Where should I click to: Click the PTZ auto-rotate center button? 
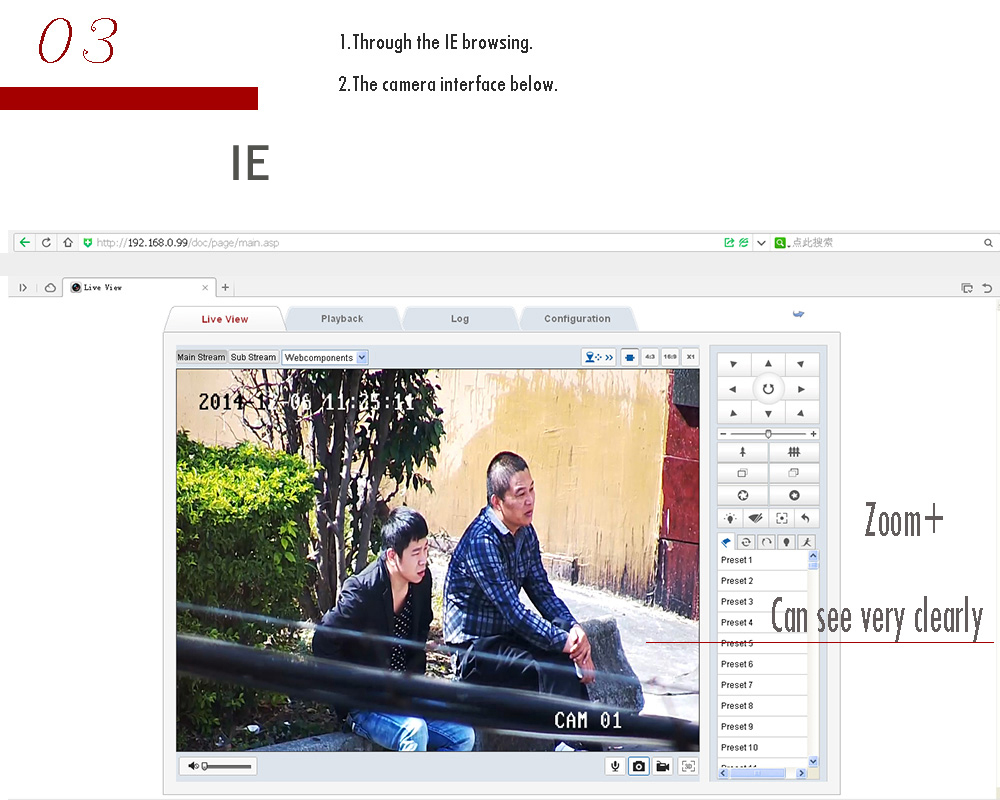768,389
